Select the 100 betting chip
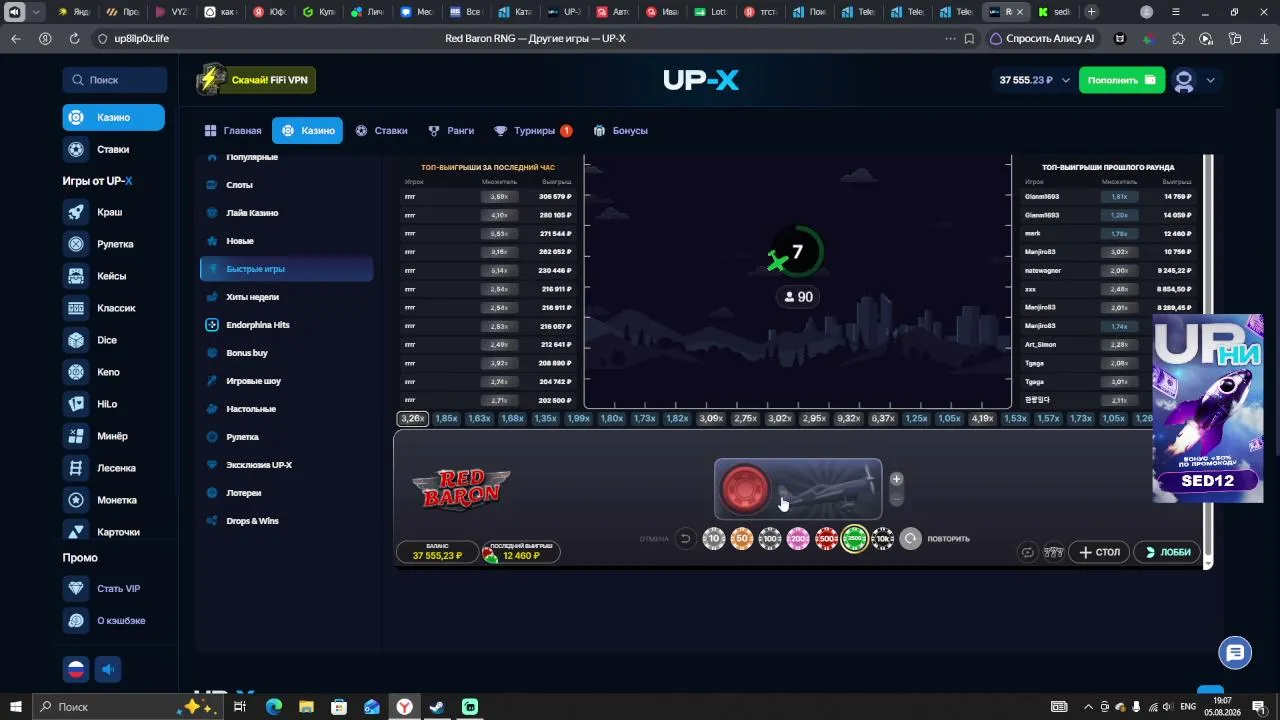Image resolution: width=1280 pixels, height=720 pixels. coord(769,539)
